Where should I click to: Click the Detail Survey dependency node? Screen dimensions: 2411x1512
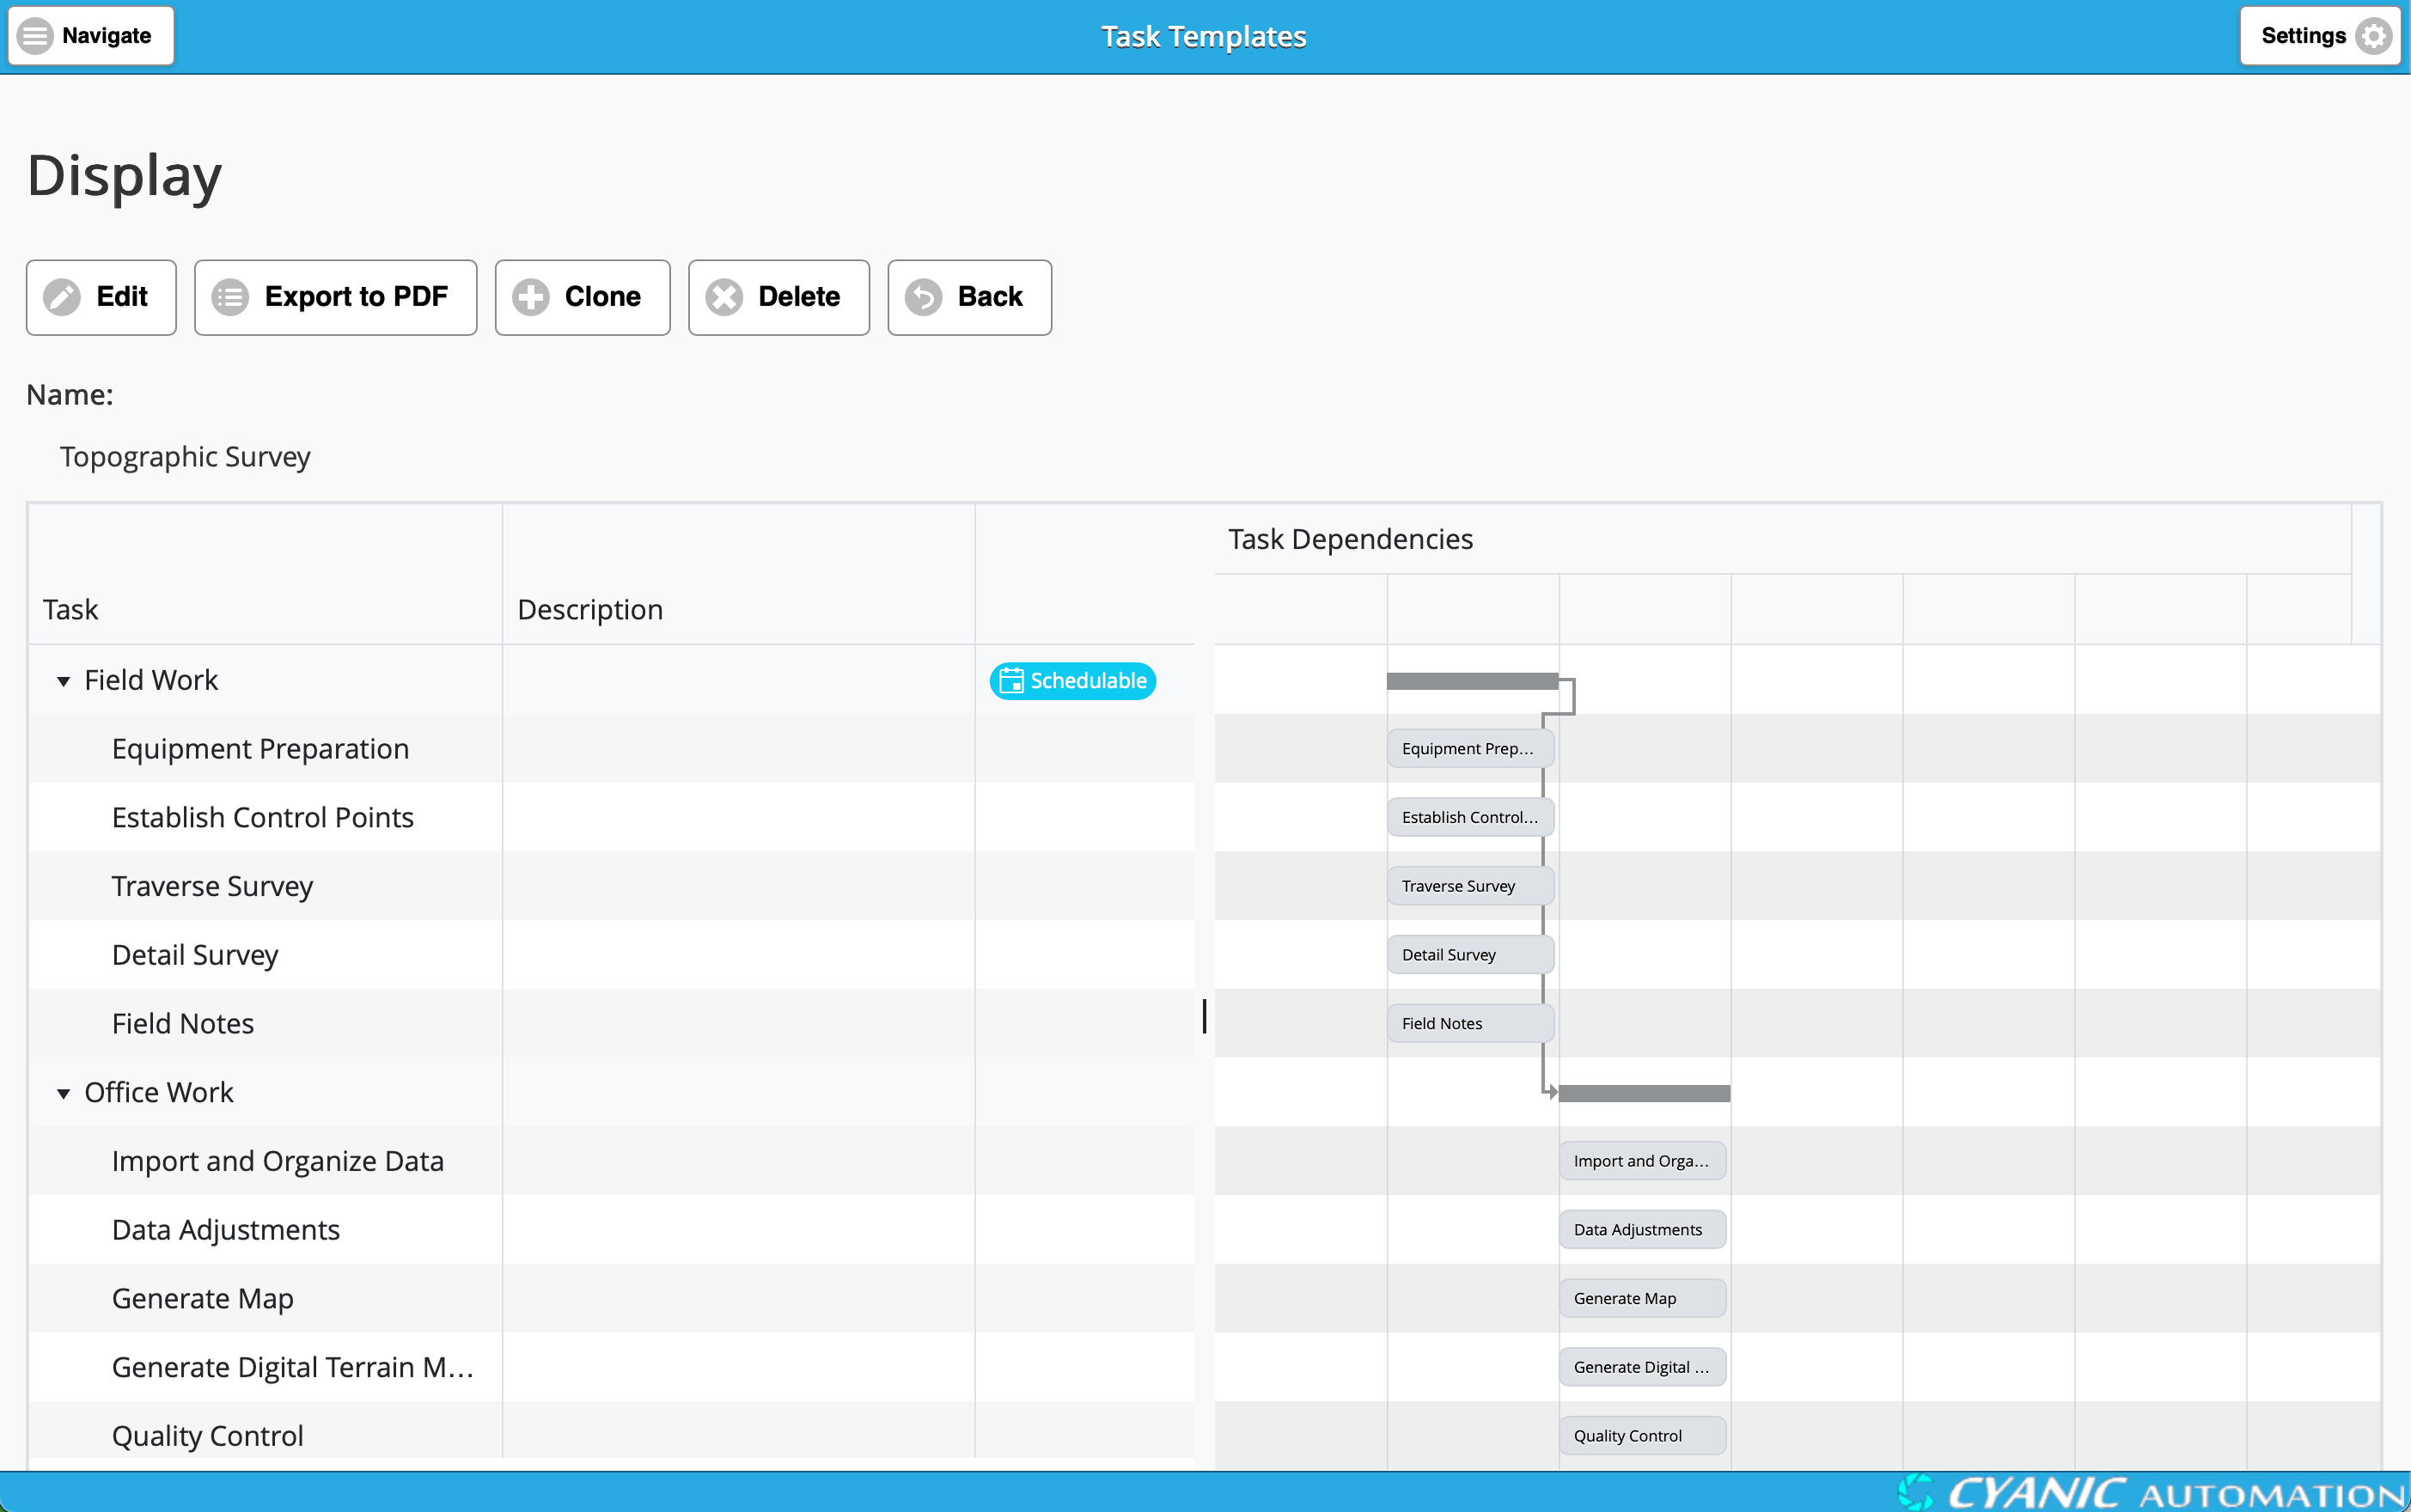(x=1470, y=954)
